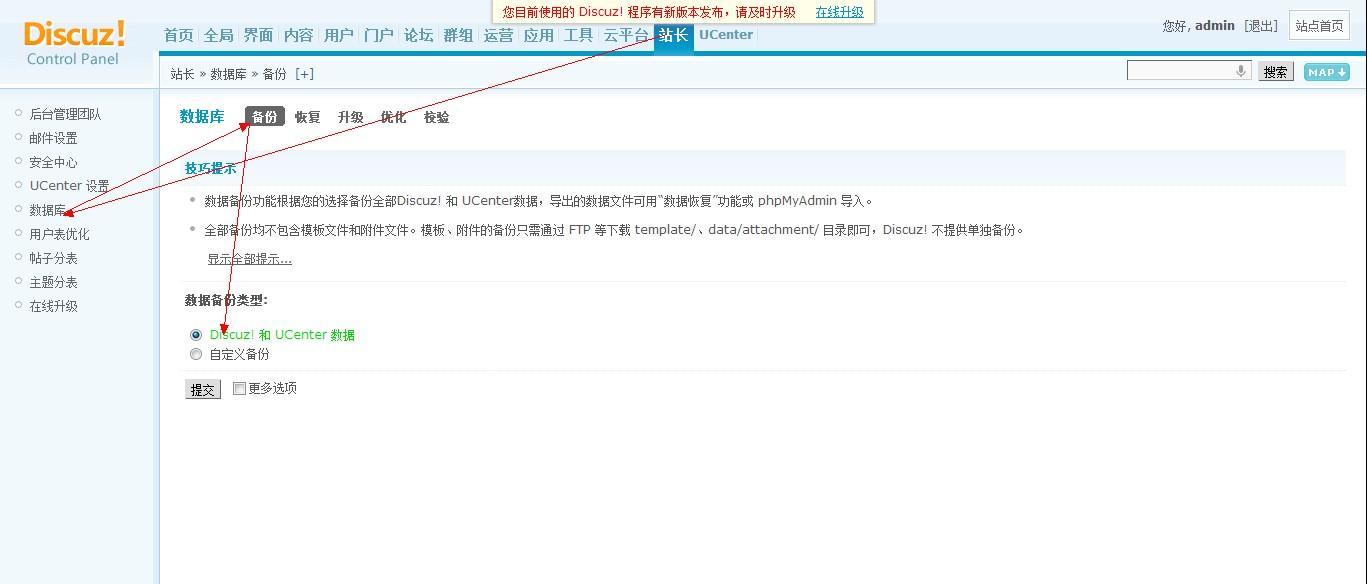Viewport: 1367px width, 584px height.
Task: Expand the breadcrumb with the [+] control
Action: coord(305,73)
